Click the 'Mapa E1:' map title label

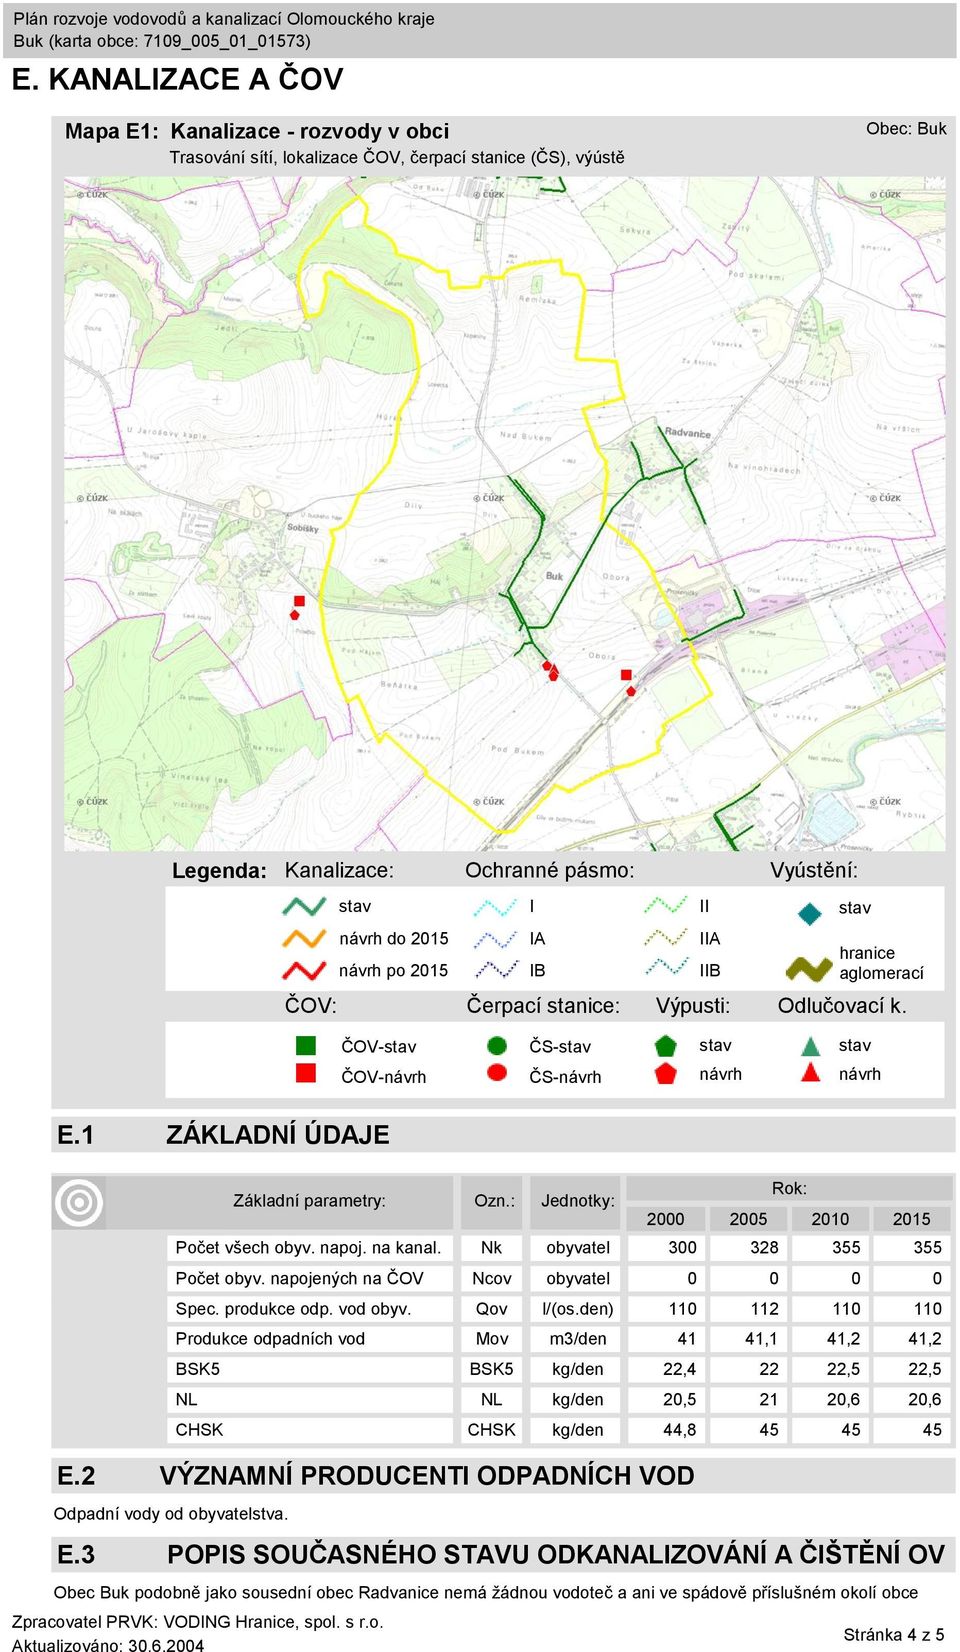point(111,131)
